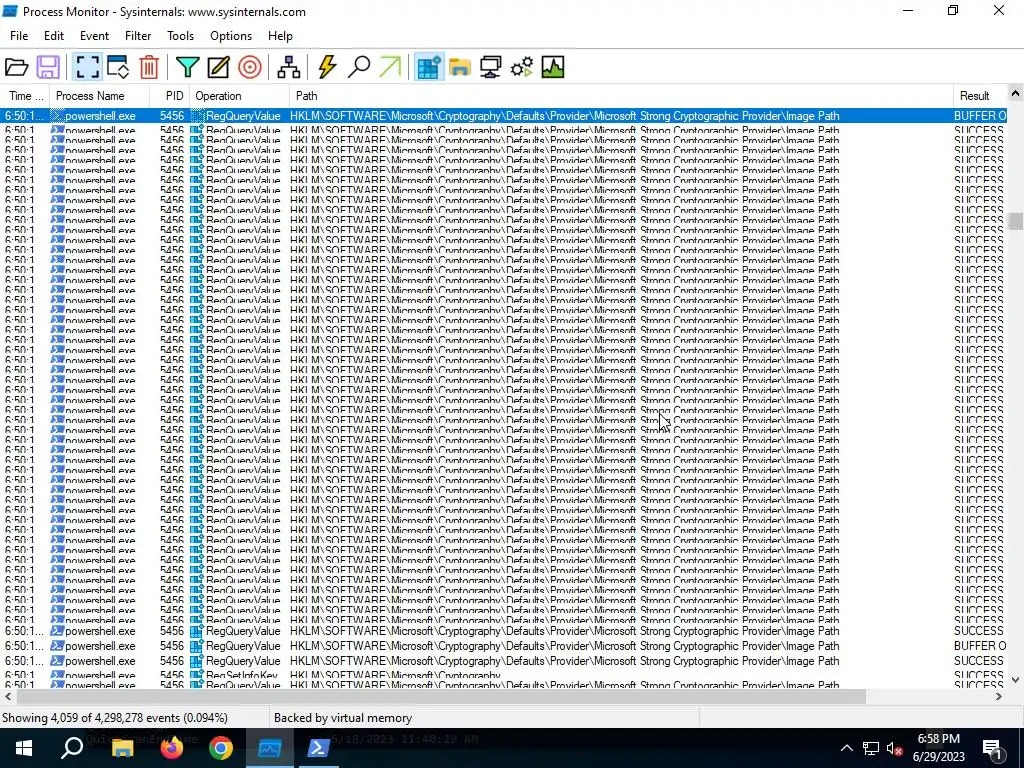
Task: Click PID 5456 in the highlighted row
Action: pos(172,116)
